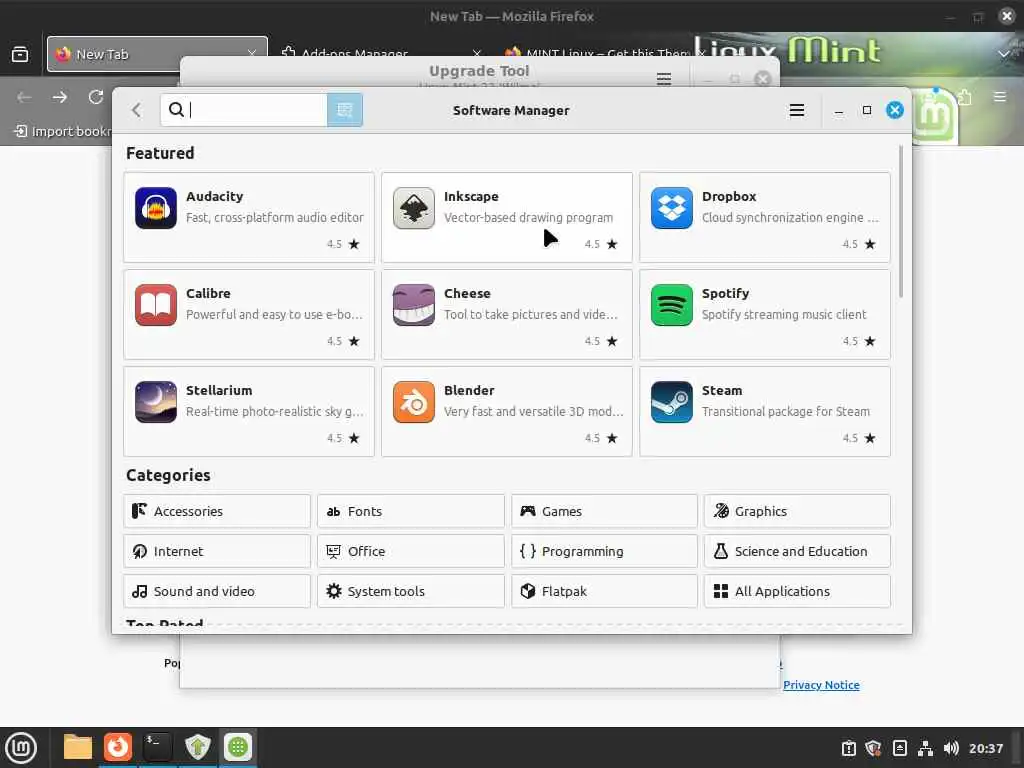Browse the Accessories category
Image resolution: width=1024 pixels, height=768 pixels.
[217, 511]
